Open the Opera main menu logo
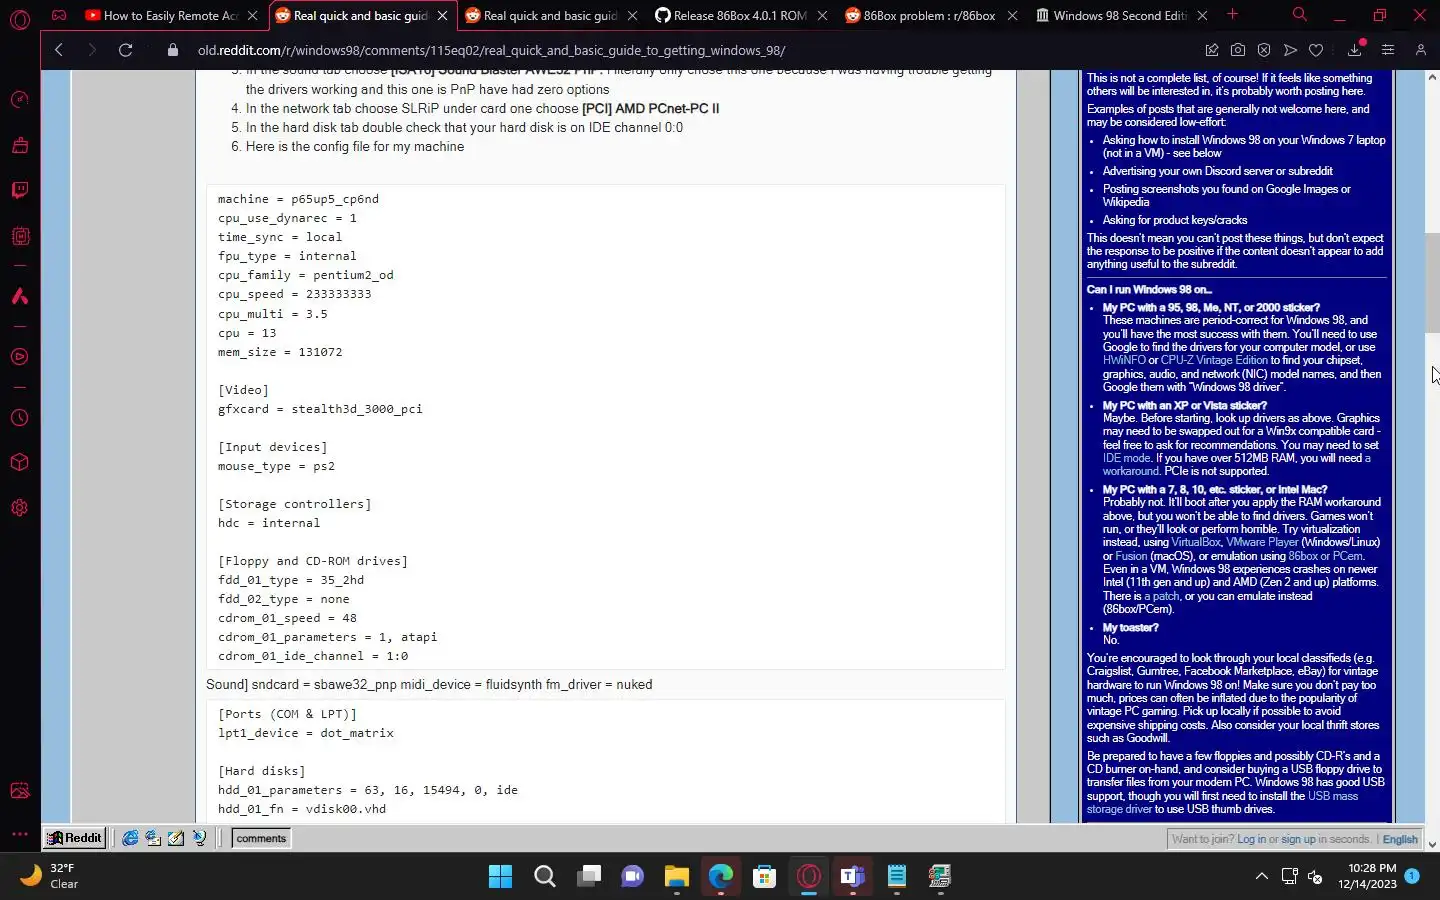Image resolution: width=1440 pixels, height=900 pixels. pos(20,18)
